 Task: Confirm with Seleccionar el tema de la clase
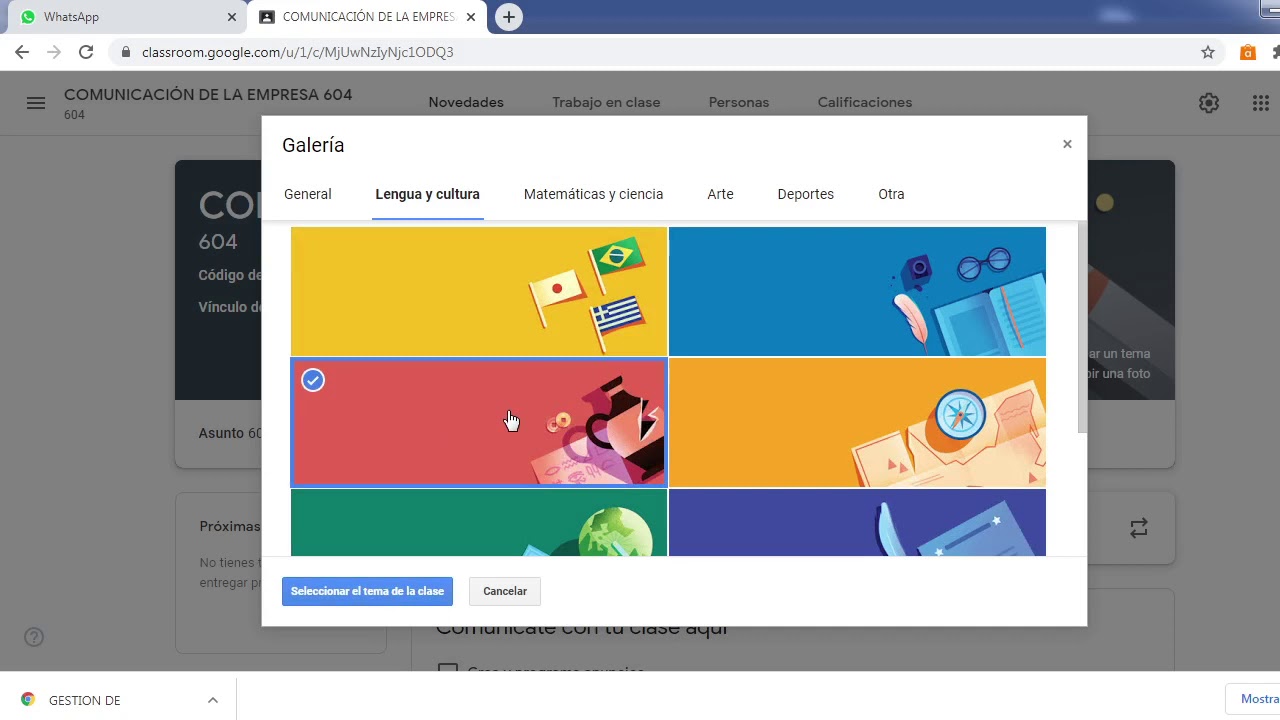tap(367, 591)
